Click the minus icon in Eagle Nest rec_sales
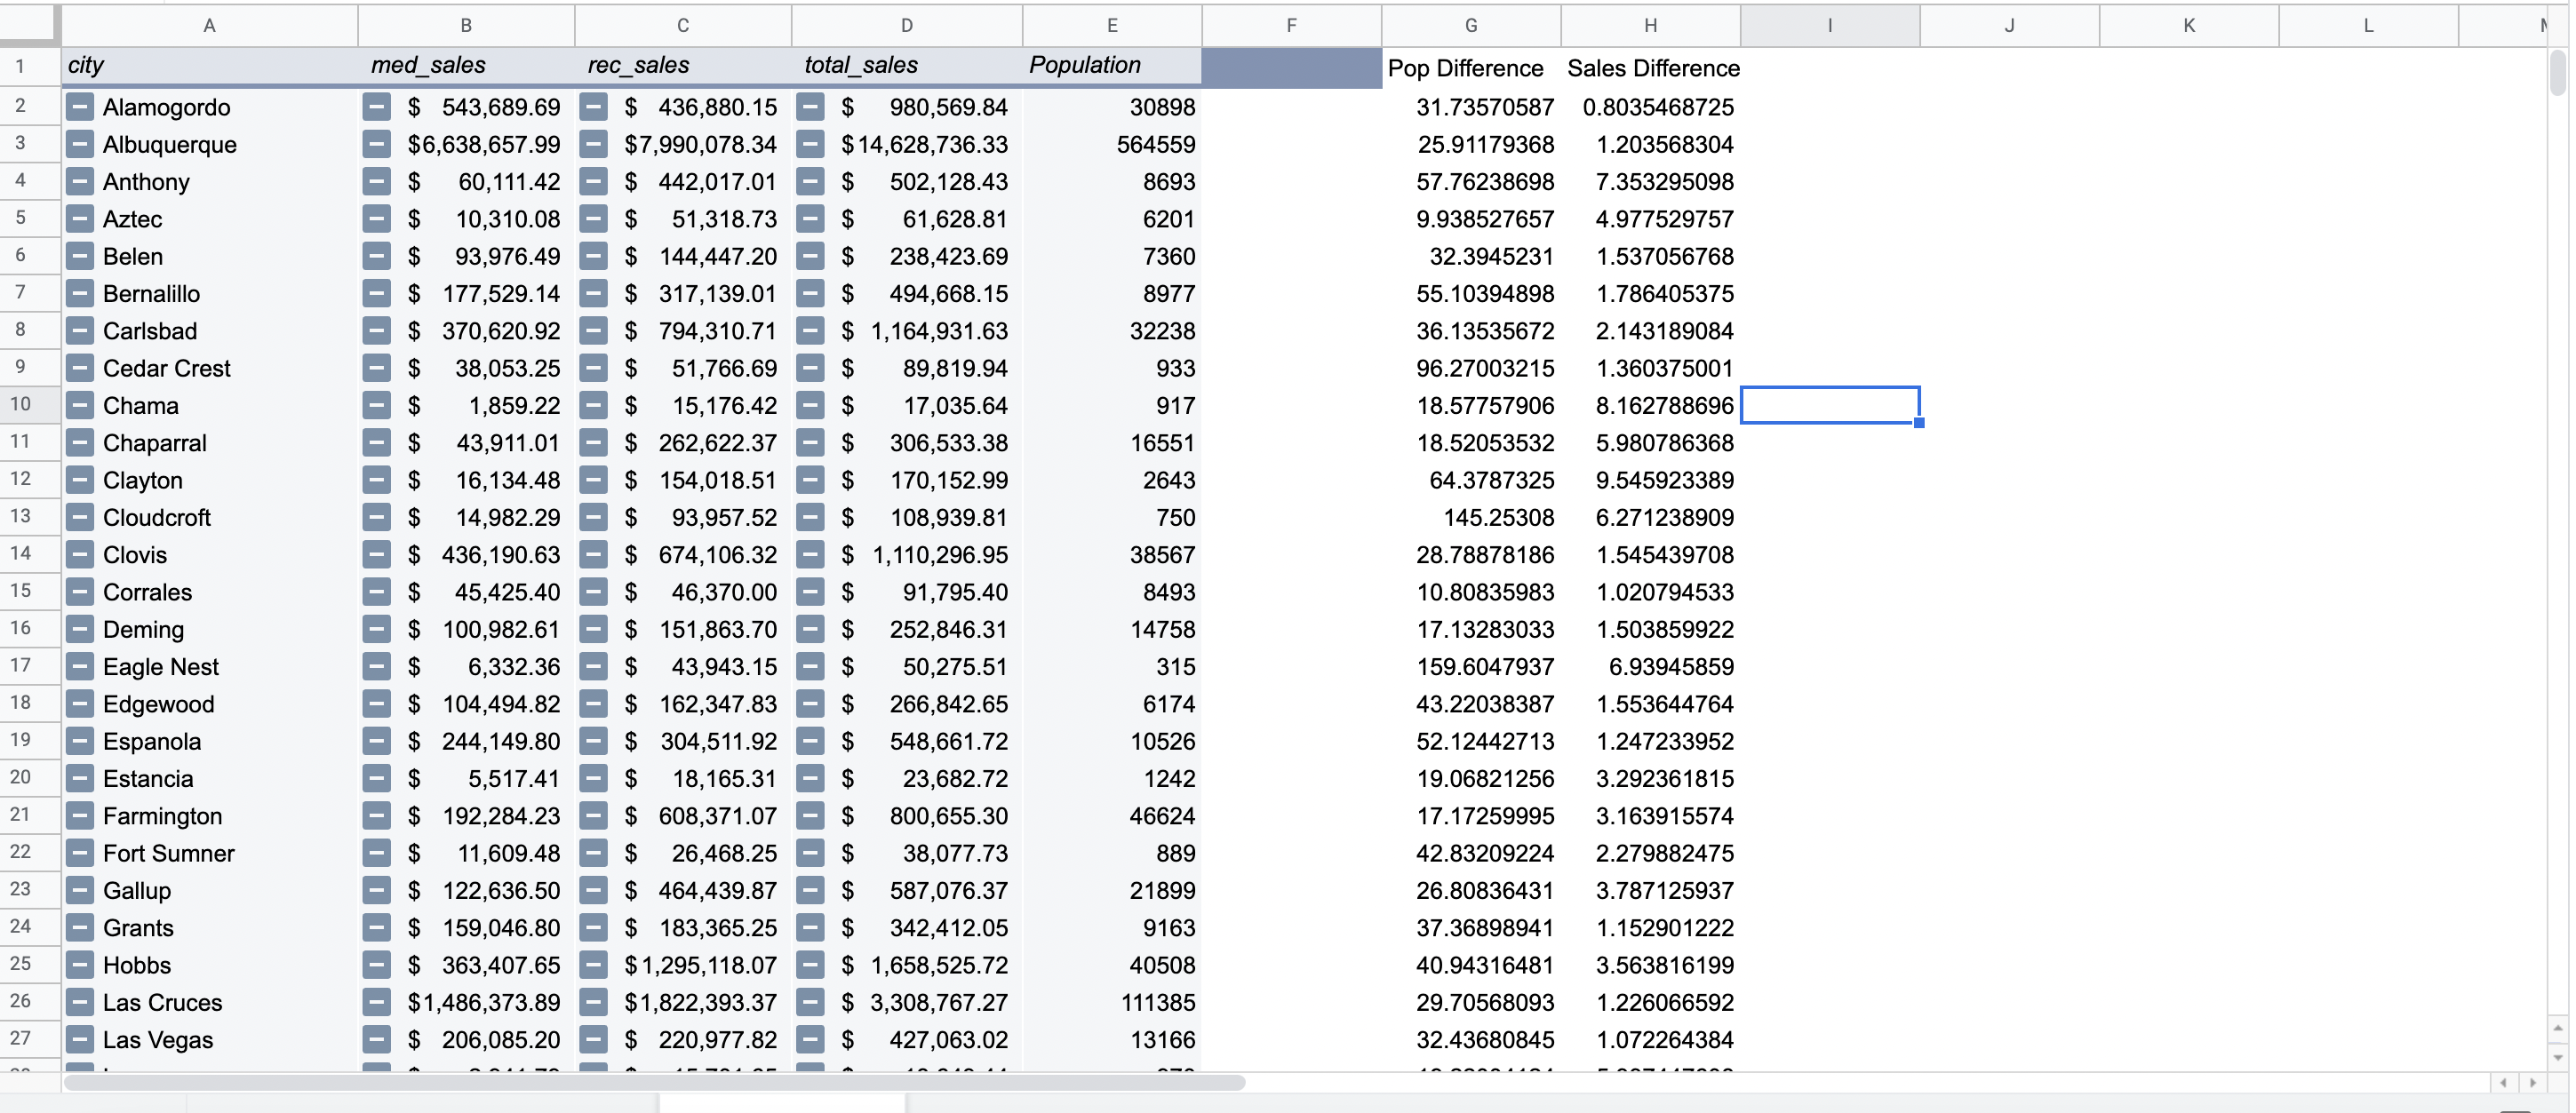The height and width of the screenshot is (1113, 2576). coord(594,667)
